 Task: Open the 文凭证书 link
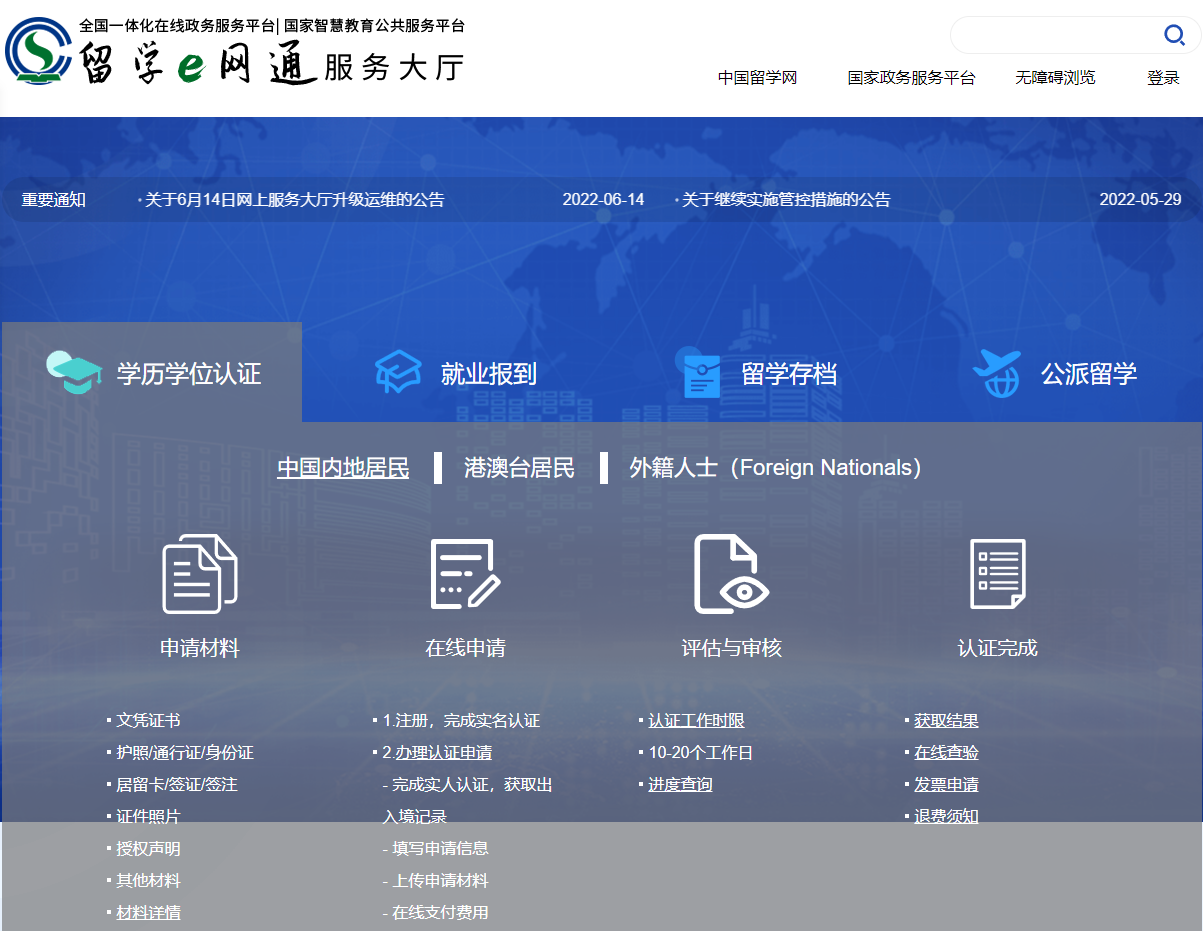coord(149,720)
